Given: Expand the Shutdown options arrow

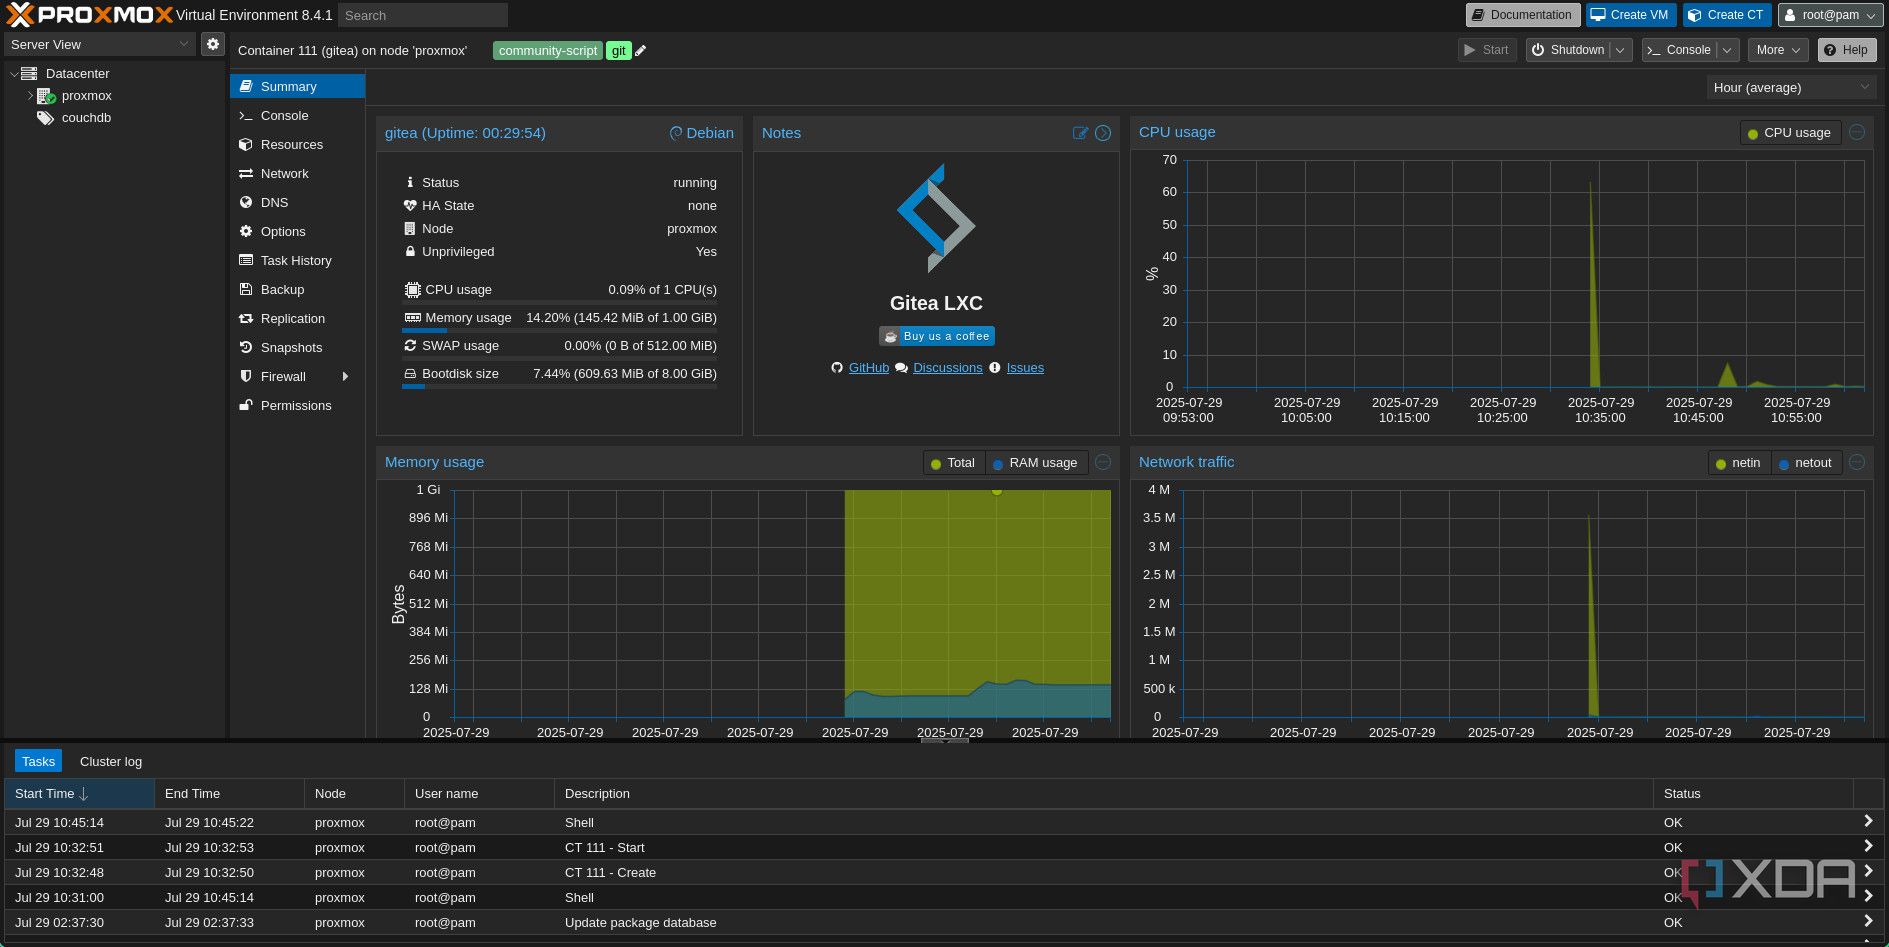Looking at the screenshot, I should [x=1620, y=50].
